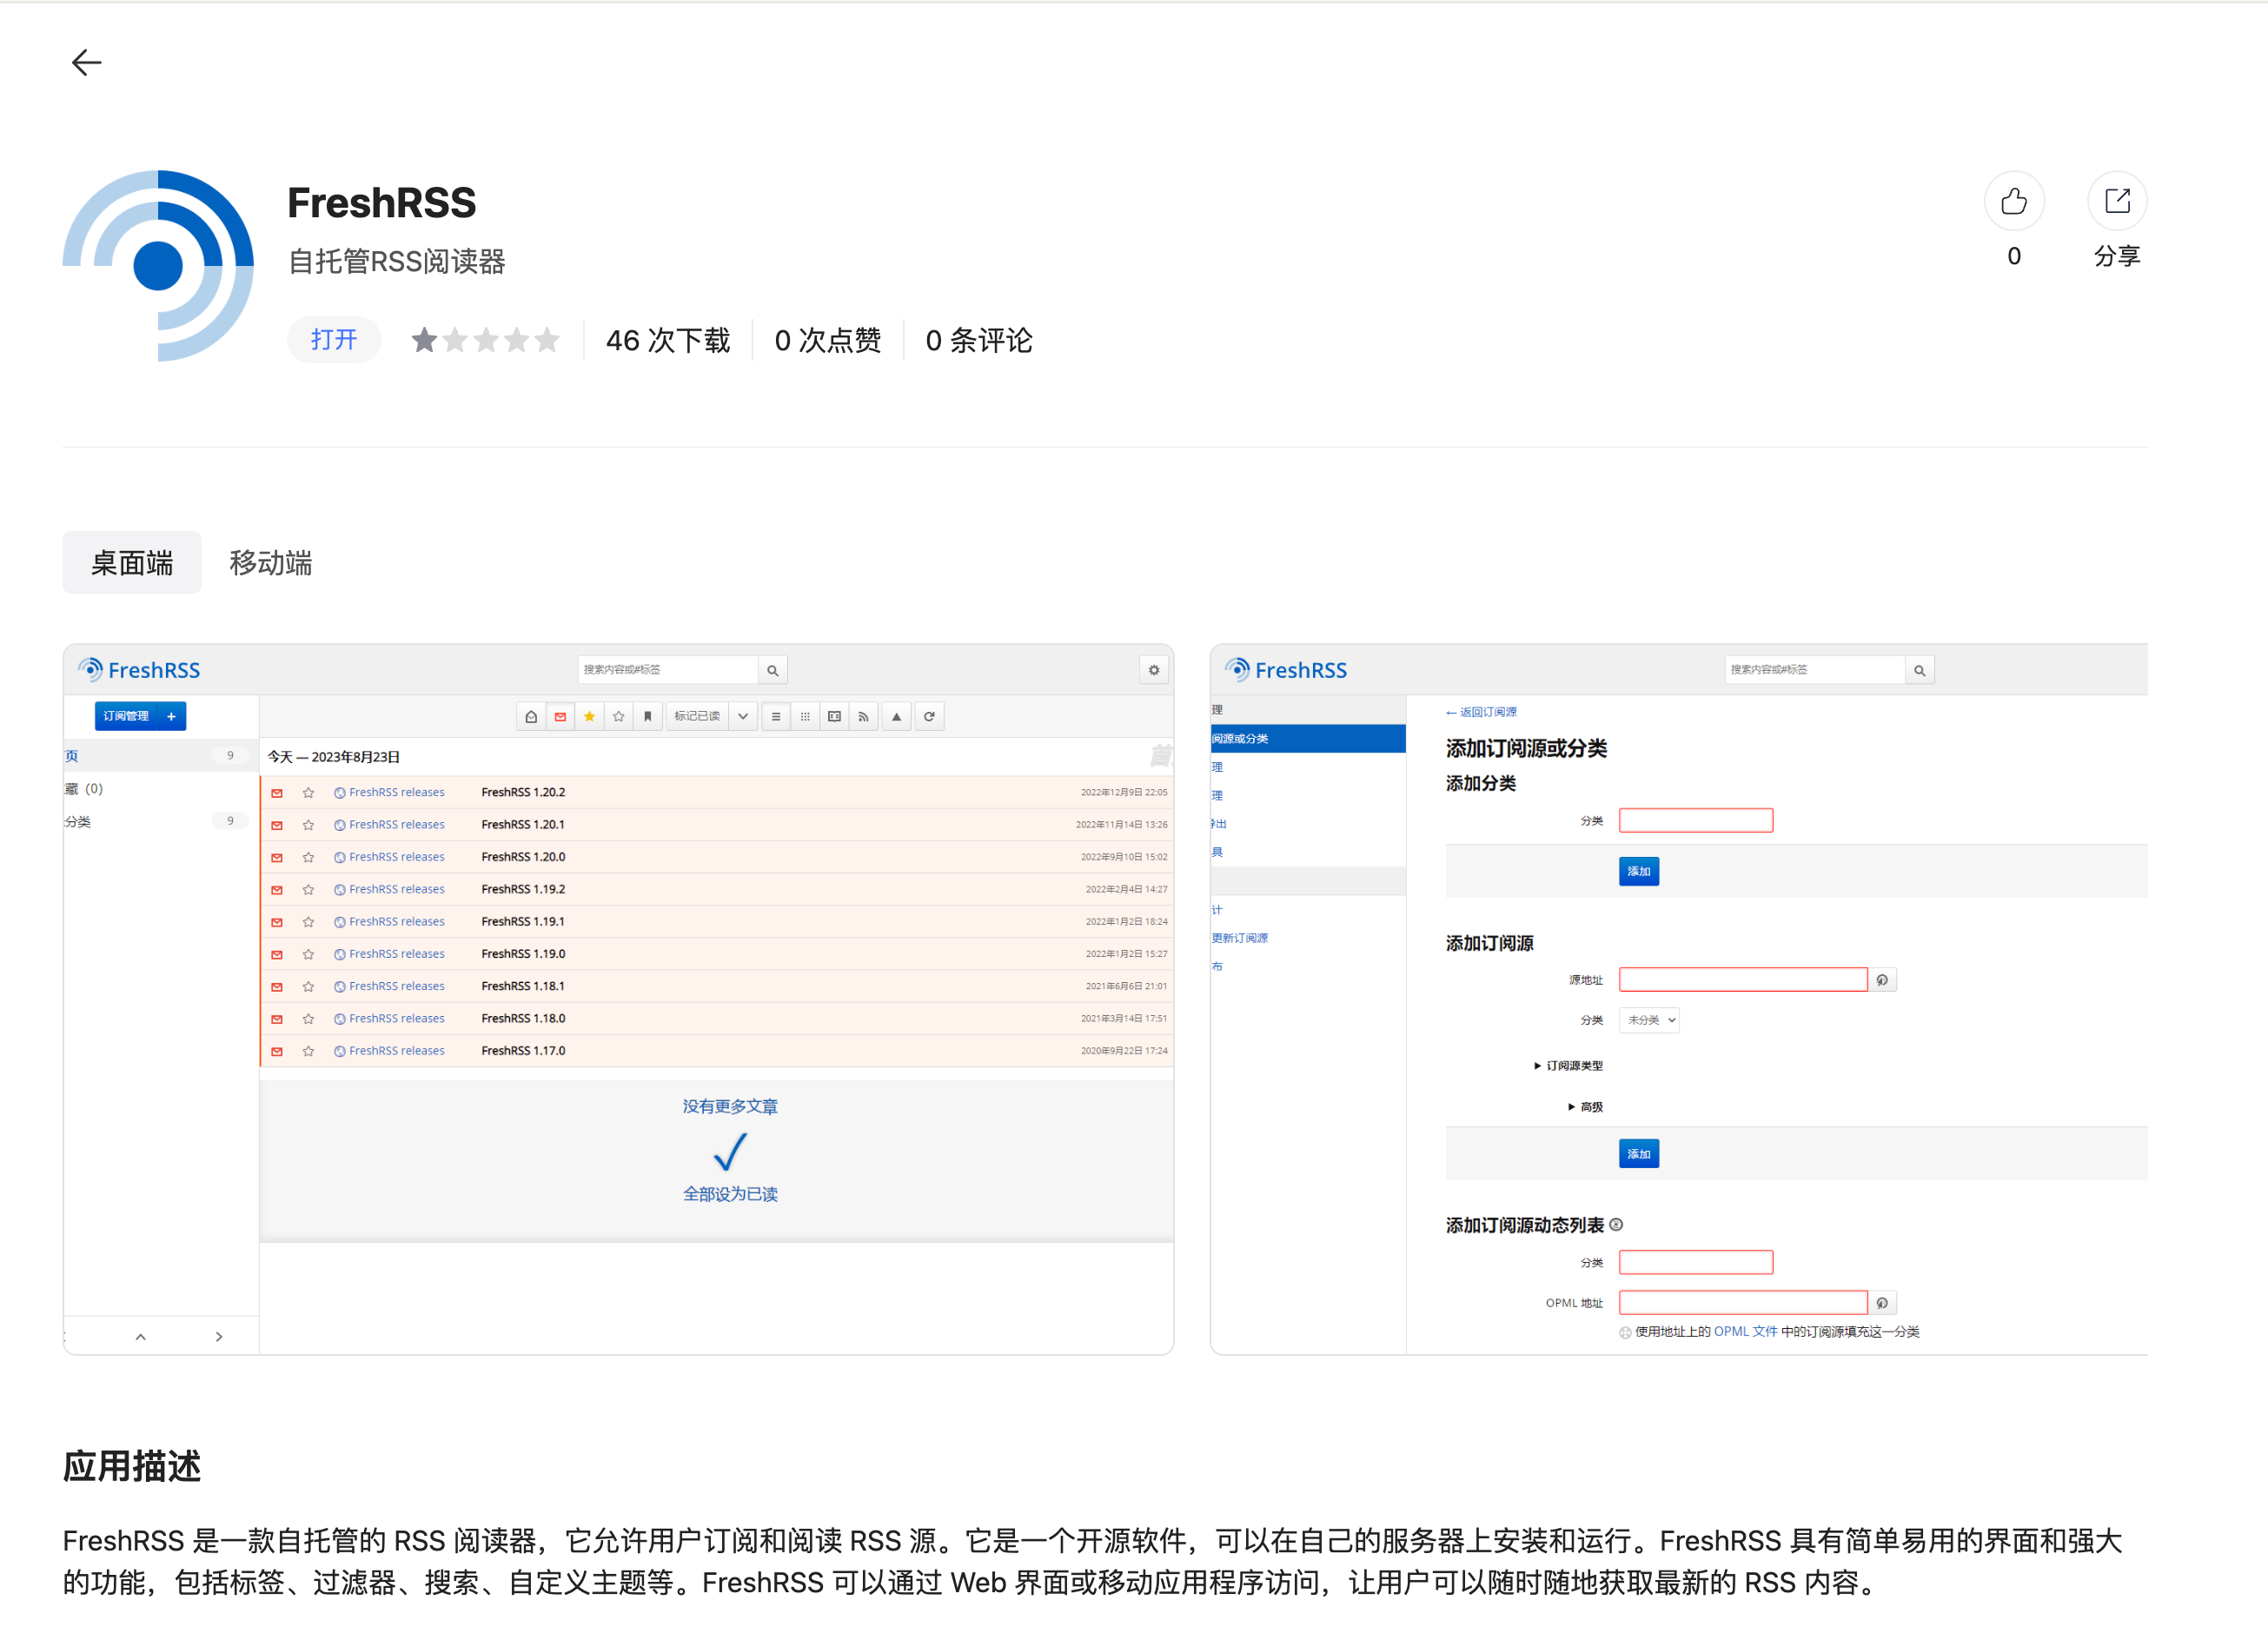2268x1627 pixels.
Task: Open the FreshRSS settings gear icon
Action: tap(1154, 670)
